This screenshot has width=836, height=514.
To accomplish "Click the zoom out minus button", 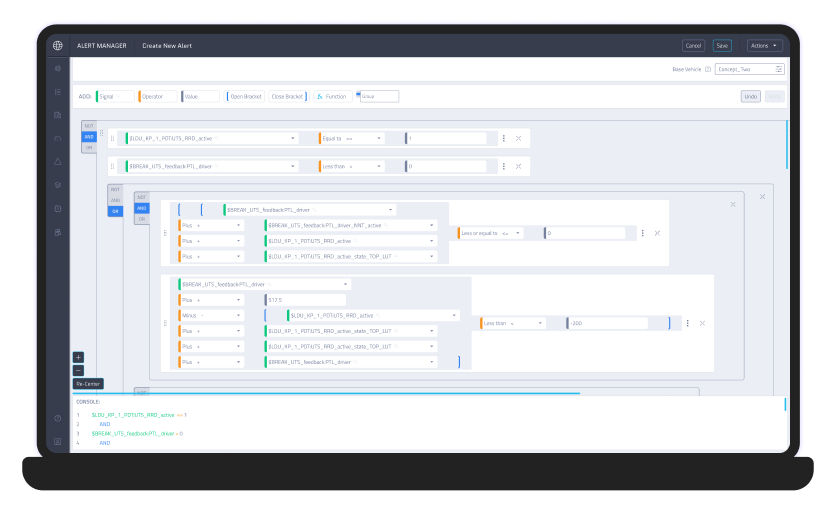I will pyautogui.click(x=78, y=370).
